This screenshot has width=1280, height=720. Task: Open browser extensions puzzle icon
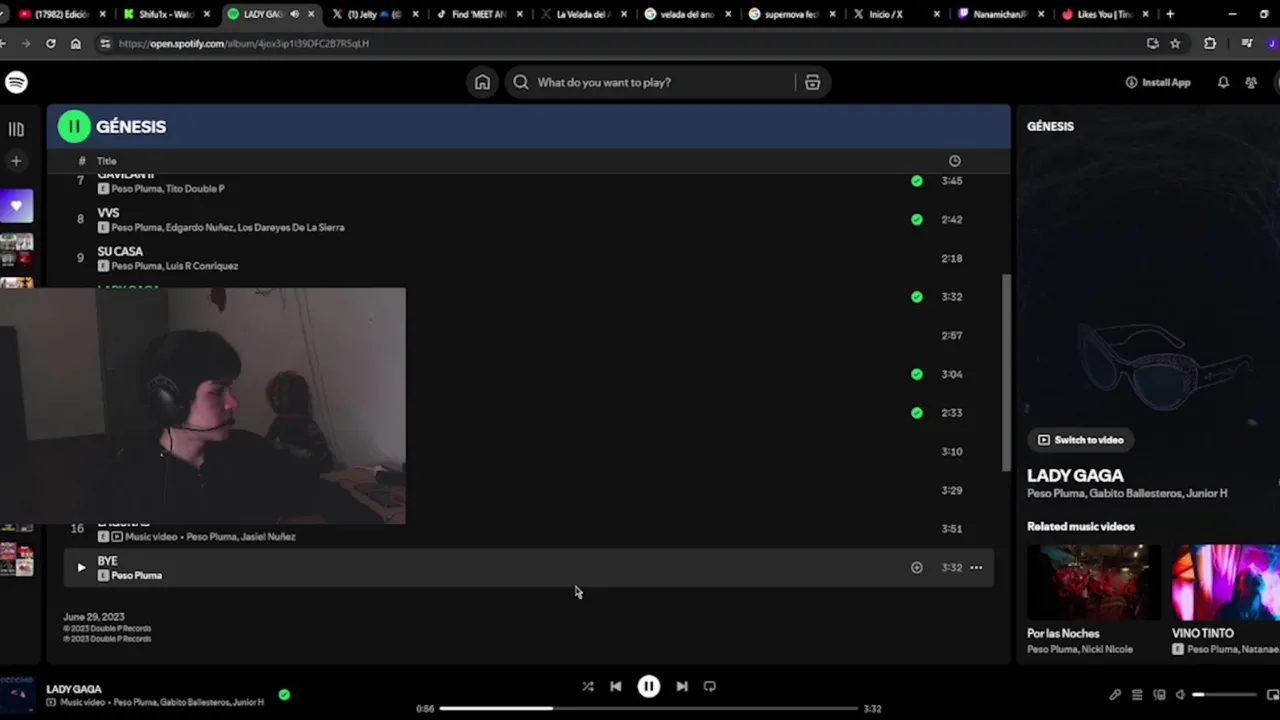click(1210, 44)
